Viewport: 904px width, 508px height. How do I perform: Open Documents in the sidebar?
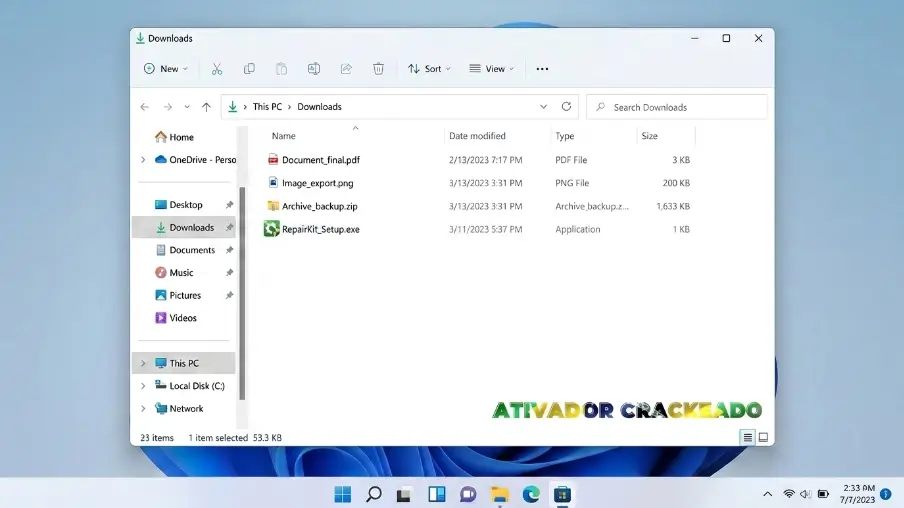pyautogui.click(x=186, y=250)
